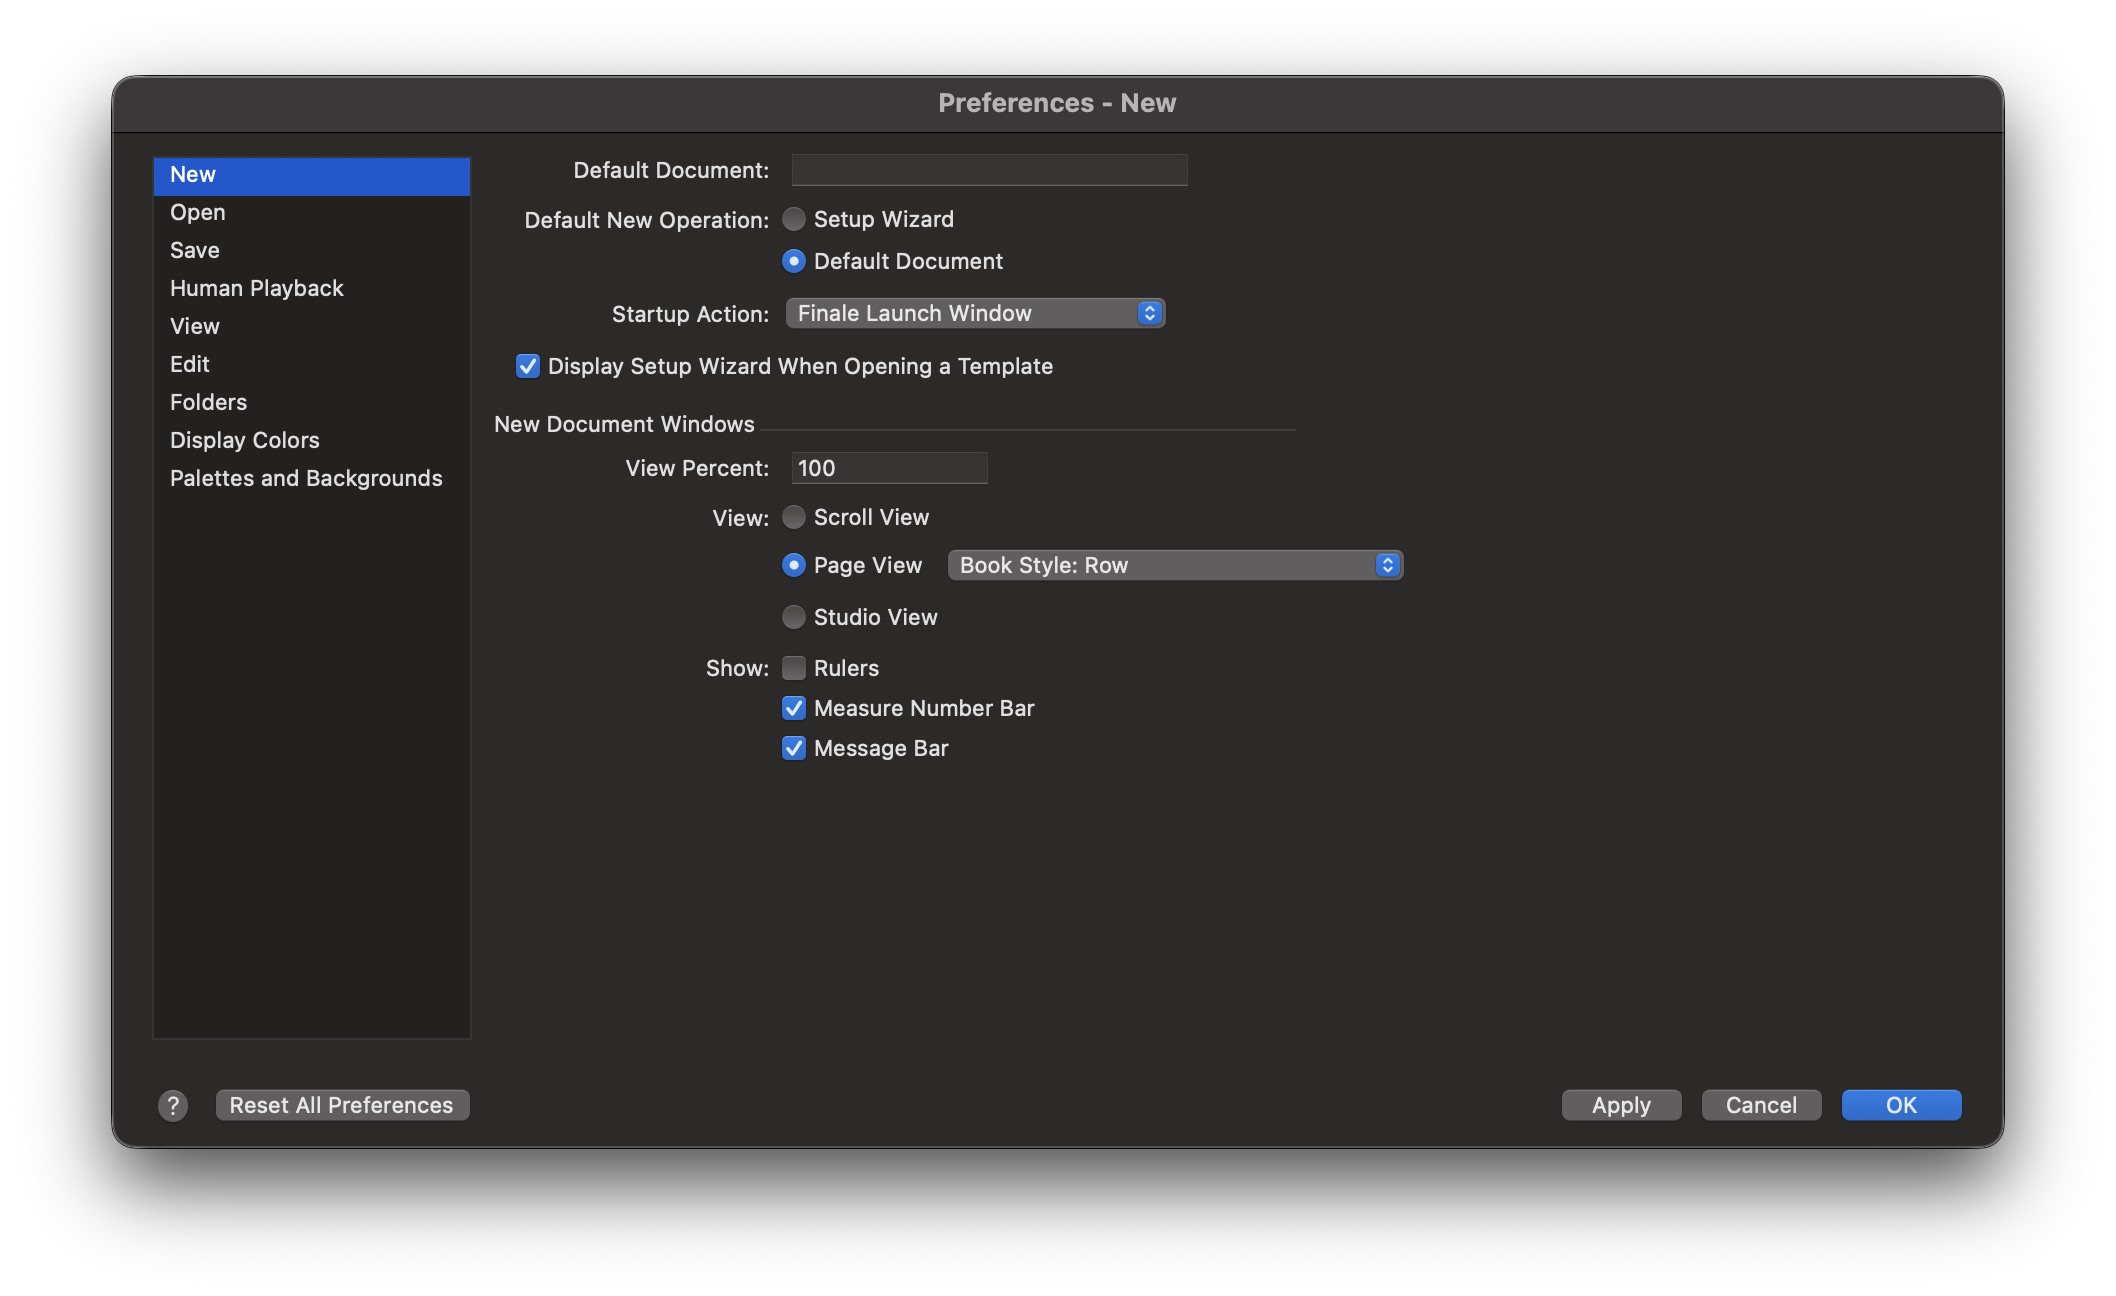Open the Startup Action dropdown

click(x=975, y=313)
